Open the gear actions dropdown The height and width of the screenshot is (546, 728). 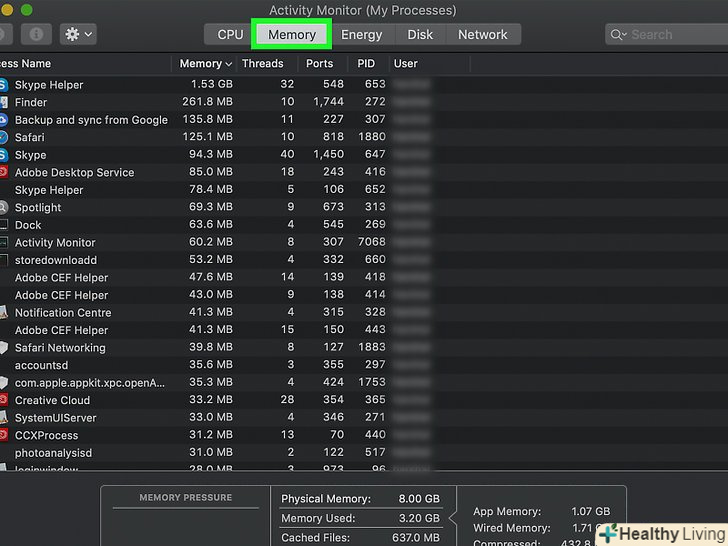pyautogui.click(x=78, y=34)
